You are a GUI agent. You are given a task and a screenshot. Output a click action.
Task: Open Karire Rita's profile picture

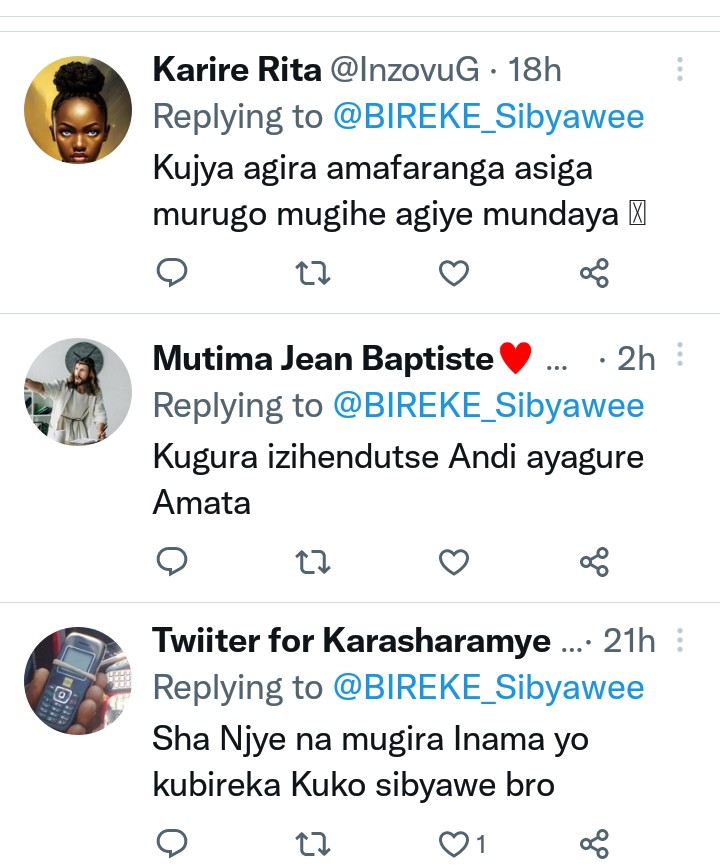click(x=78, y=110)
